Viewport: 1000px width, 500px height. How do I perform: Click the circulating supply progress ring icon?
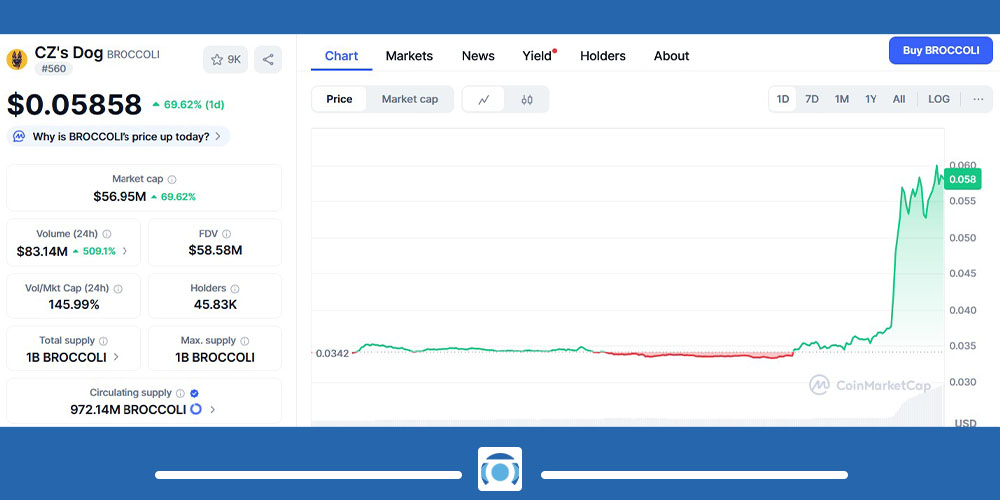click(196, 409)
